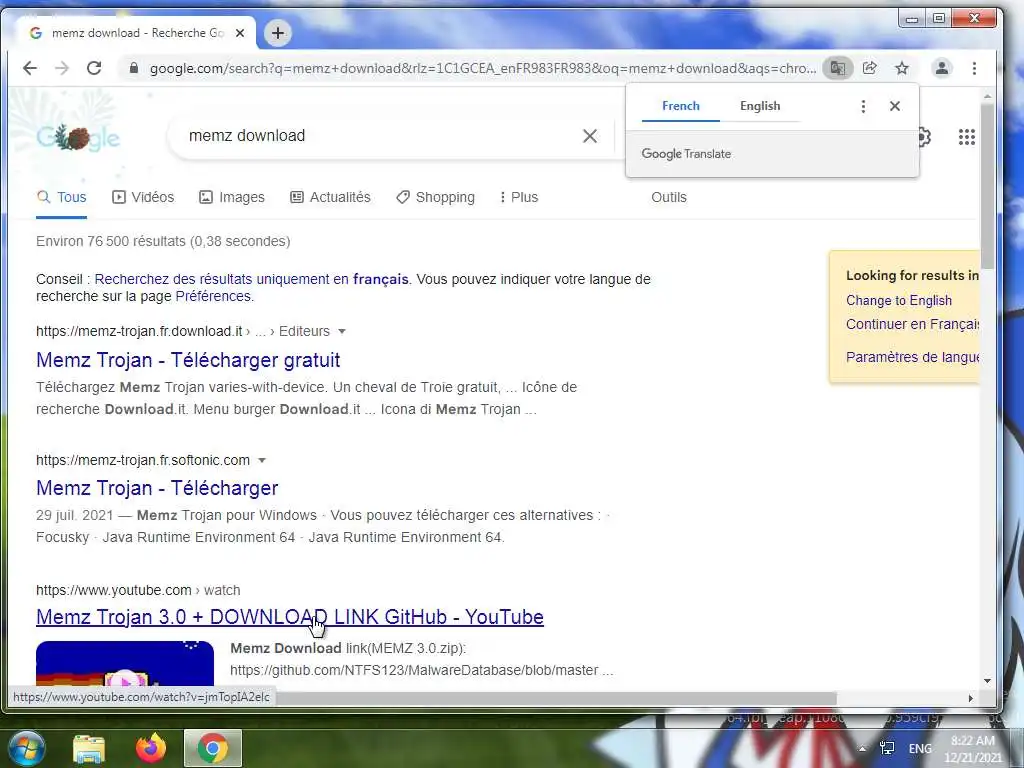The image size is (1024, 768).
Task: Expand dropdown arrow beside download.it URL
Action: click(x=342, y=332)
